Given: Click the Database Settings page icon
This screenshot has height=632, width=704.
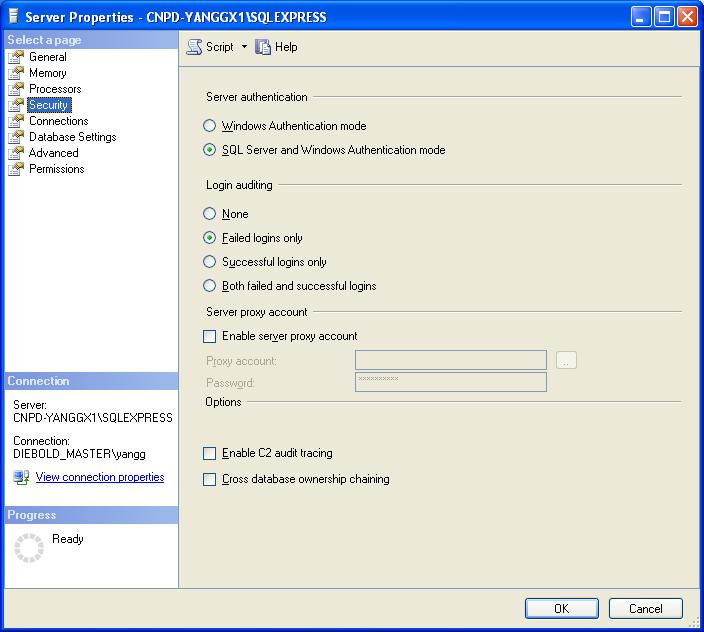Looking at the screenshot, I should click(16, 137).
